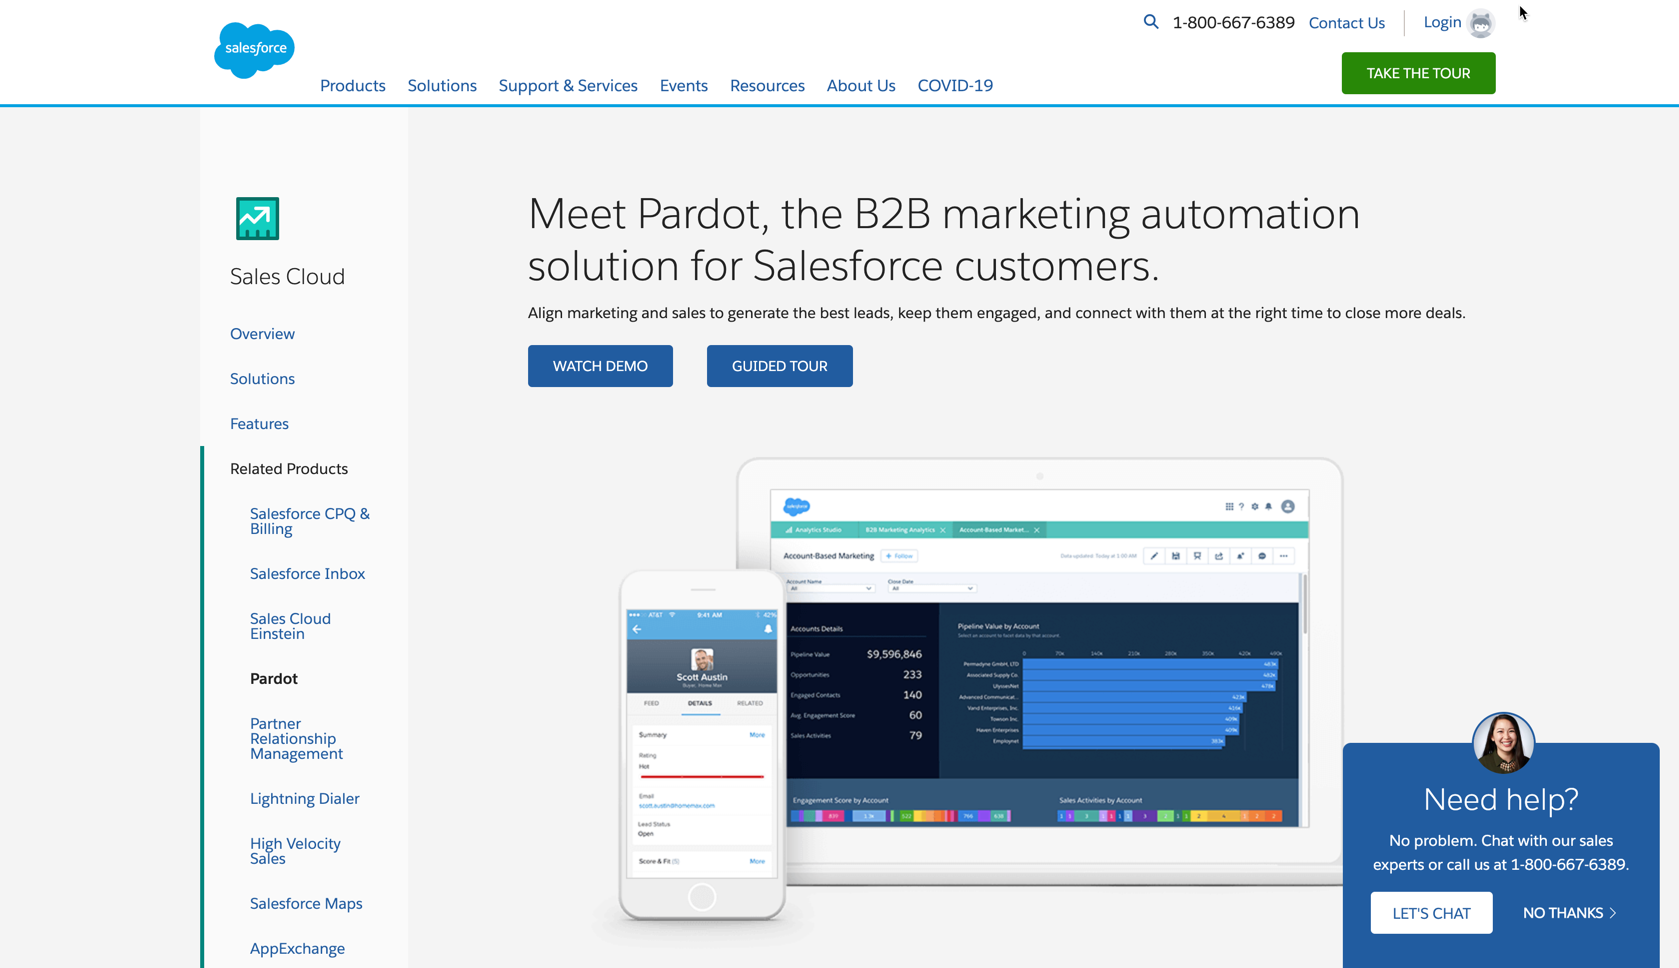Open the Salesforce Inbox link

point(307,574)
